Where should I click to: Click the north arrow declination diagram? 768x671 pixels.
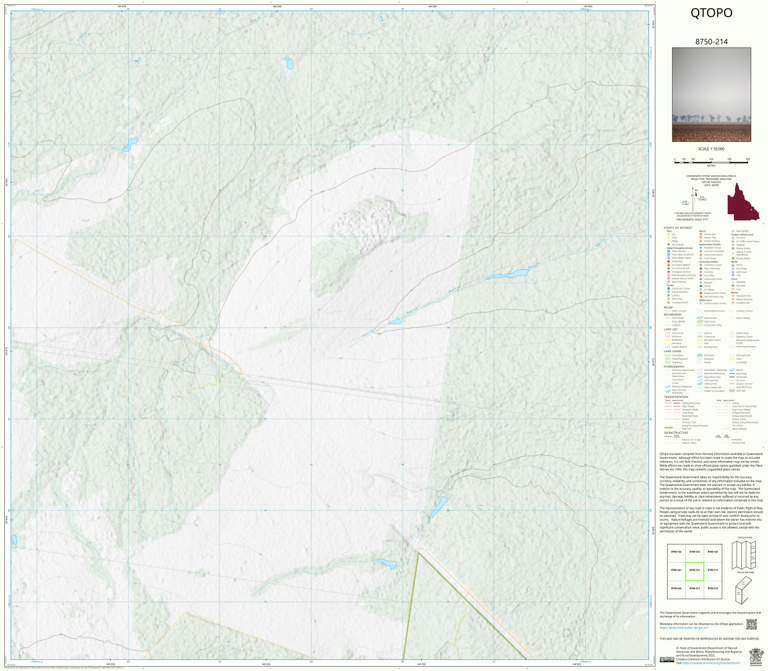coord(694,199)
